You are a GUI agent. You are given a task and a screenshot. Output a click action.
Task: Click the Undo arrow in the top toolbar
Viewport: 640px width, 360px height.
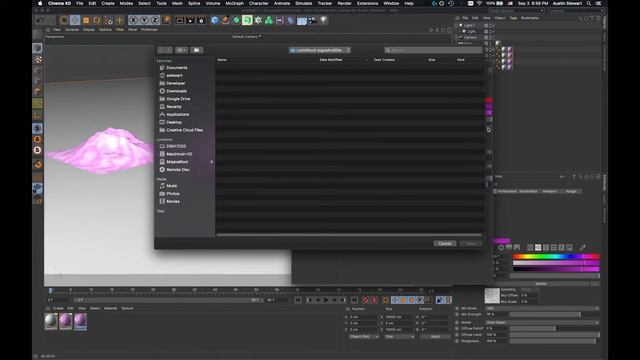coord(40,20)
